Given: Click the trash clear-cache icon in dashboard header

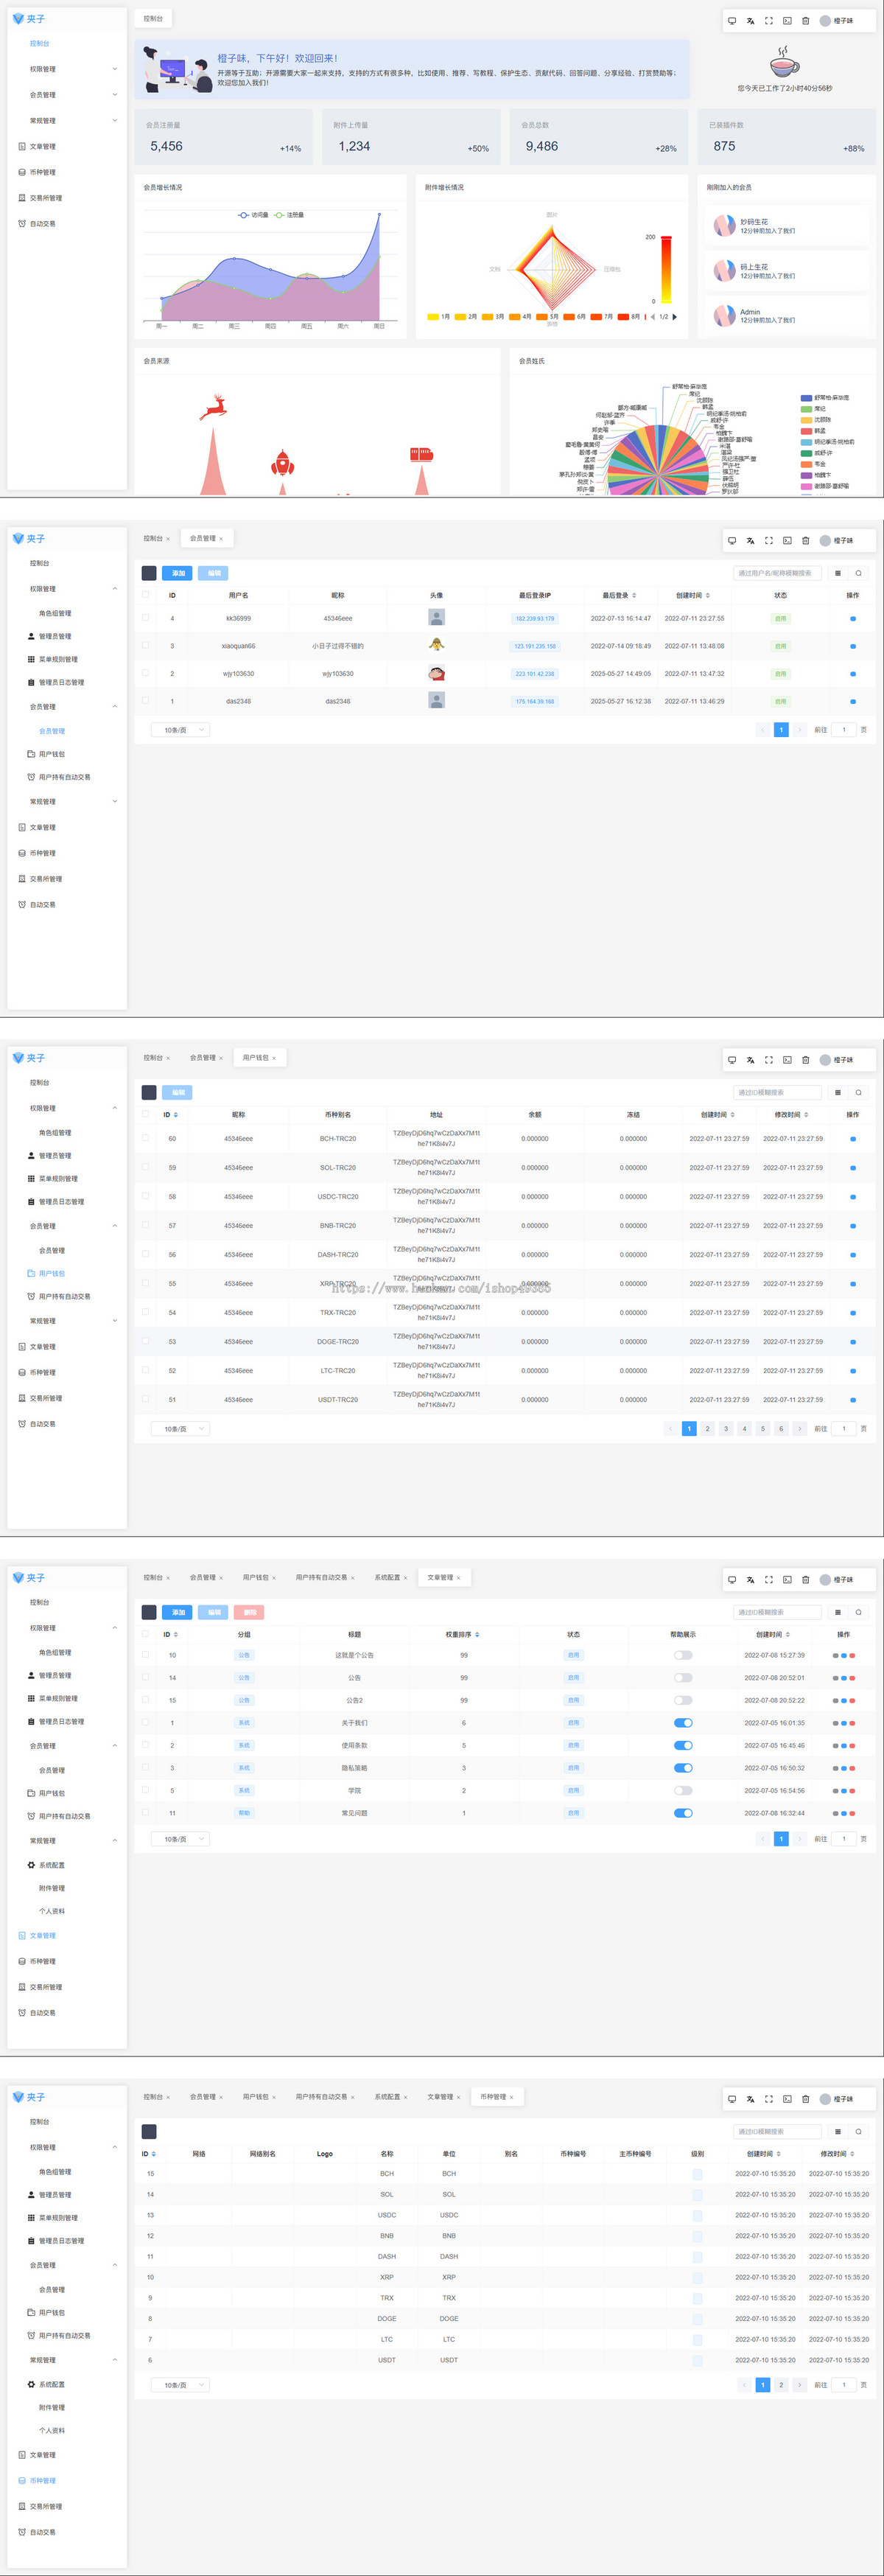Looking at the screenshot, I should pos(805,20).
